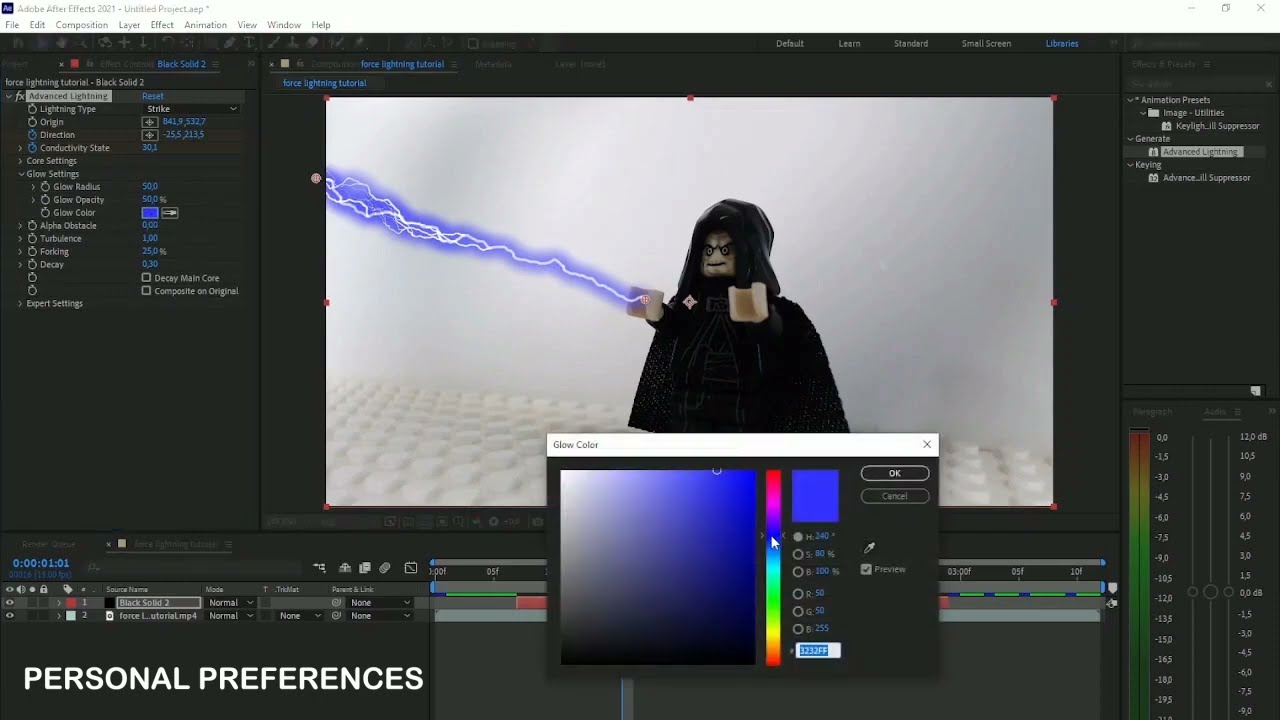Open Mode dropdown for Black Solid 2
The width and height of the screenshot is (1280, 720).
230,603
